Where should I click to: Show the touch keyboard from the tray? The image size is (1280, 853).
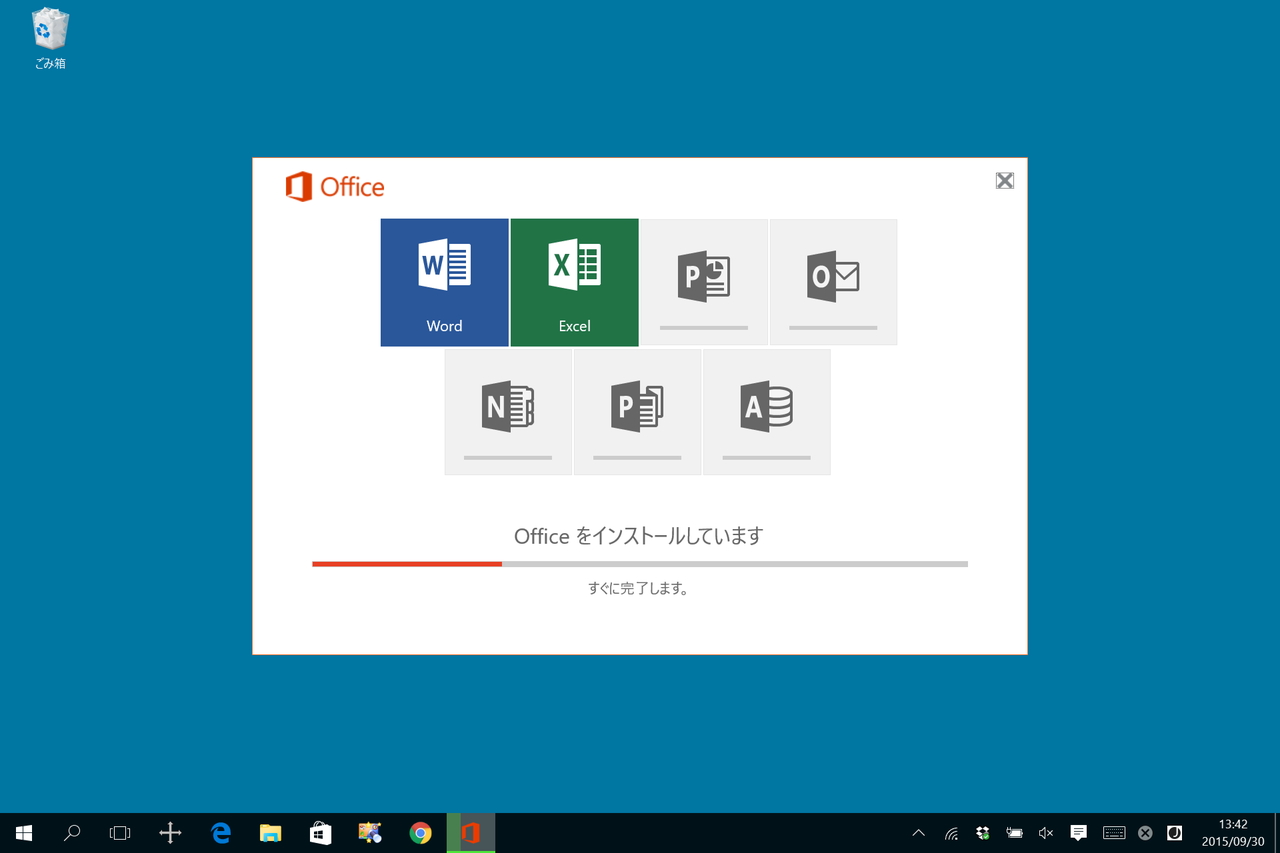[1113, 832]
